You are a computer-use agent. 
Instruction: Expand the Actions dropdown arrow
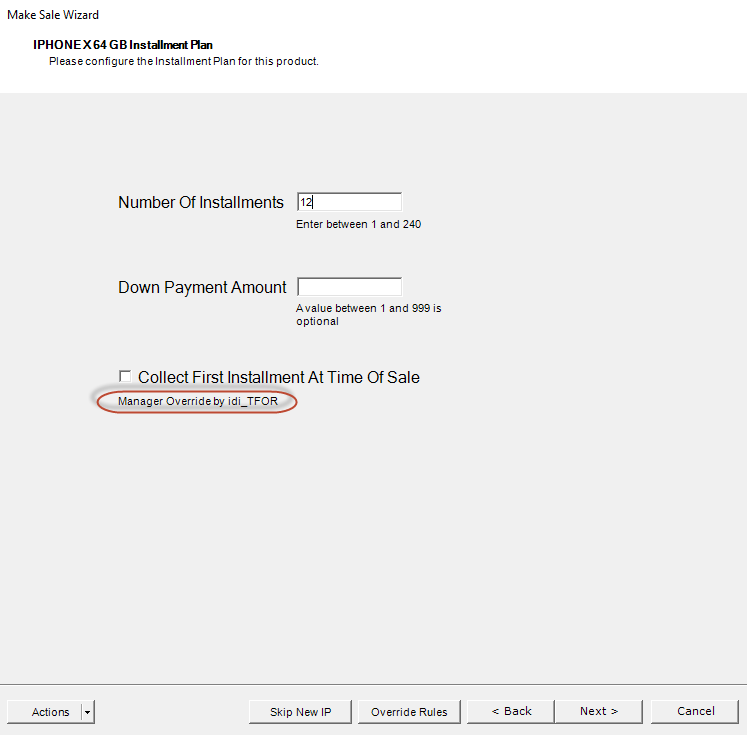(x=88, y=712)
